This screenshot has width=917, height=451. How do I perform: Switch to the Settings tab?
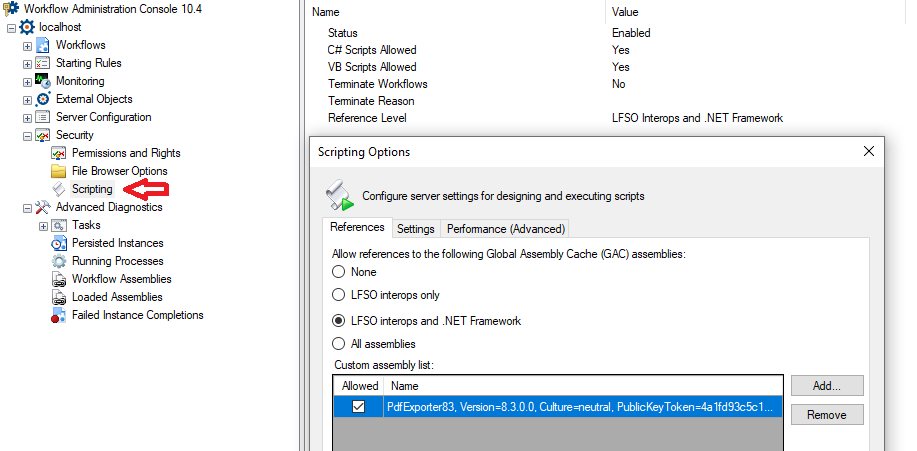(415, 229)
